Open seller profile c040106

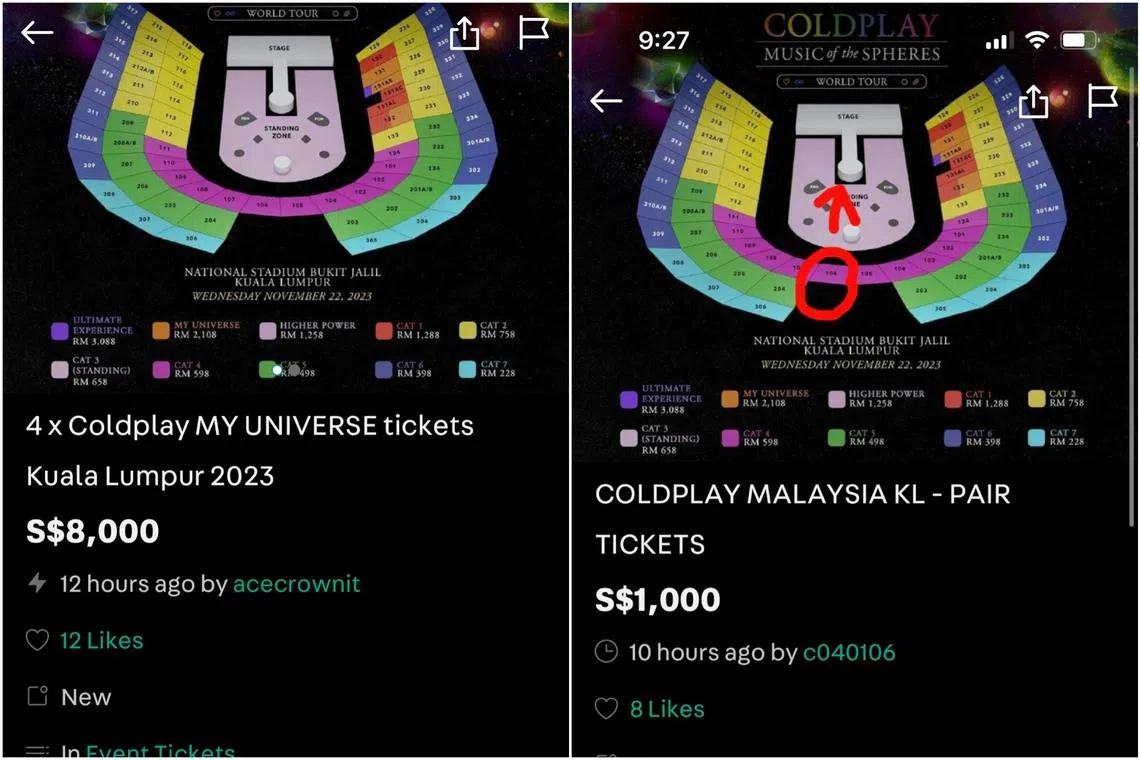coord(849,652)
